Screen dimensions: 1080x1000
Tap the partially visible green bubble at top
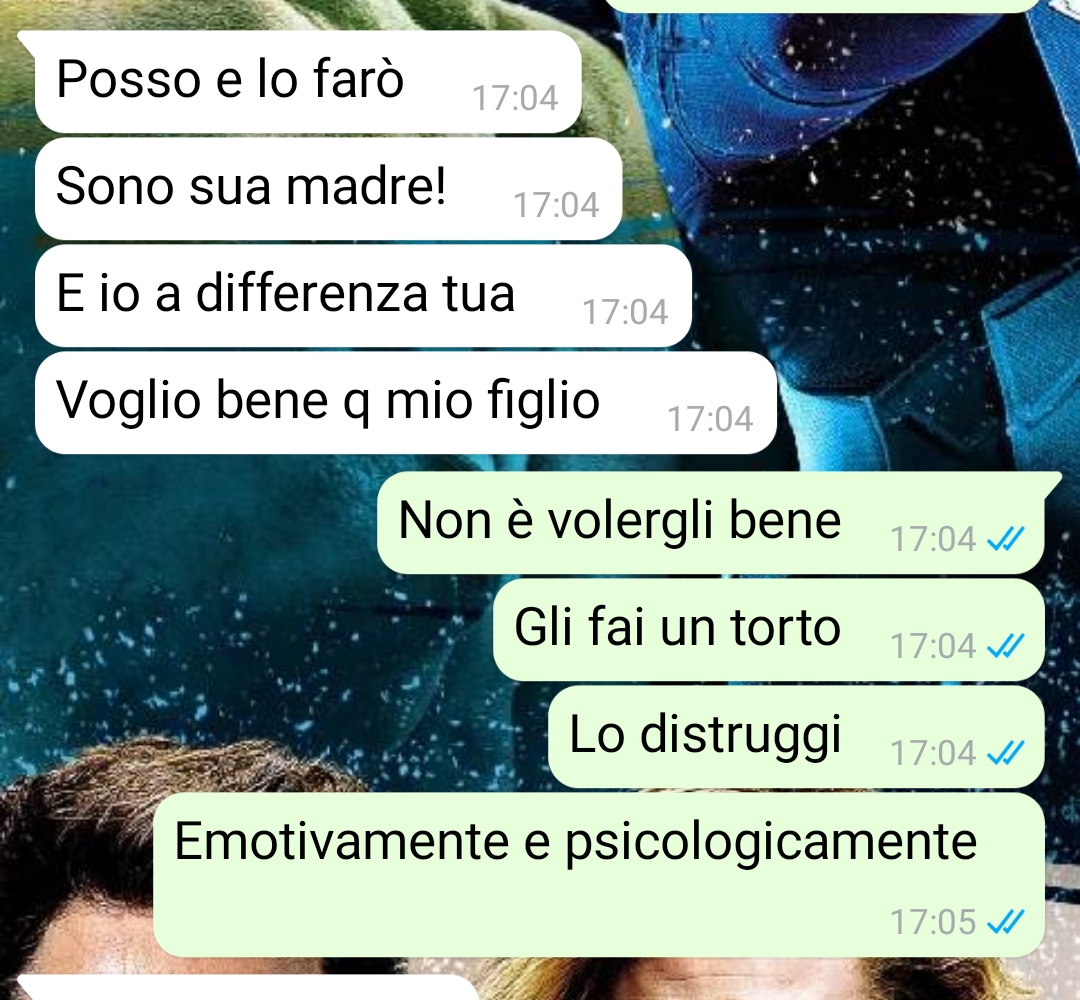[x=823, y=6]
